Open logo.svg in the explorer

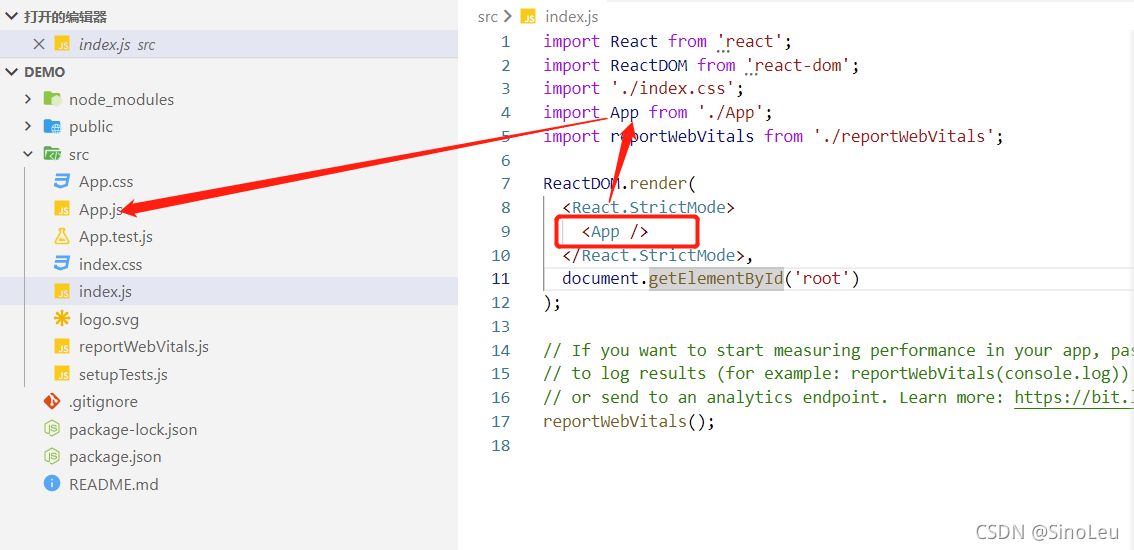click(x=108, y=319)
